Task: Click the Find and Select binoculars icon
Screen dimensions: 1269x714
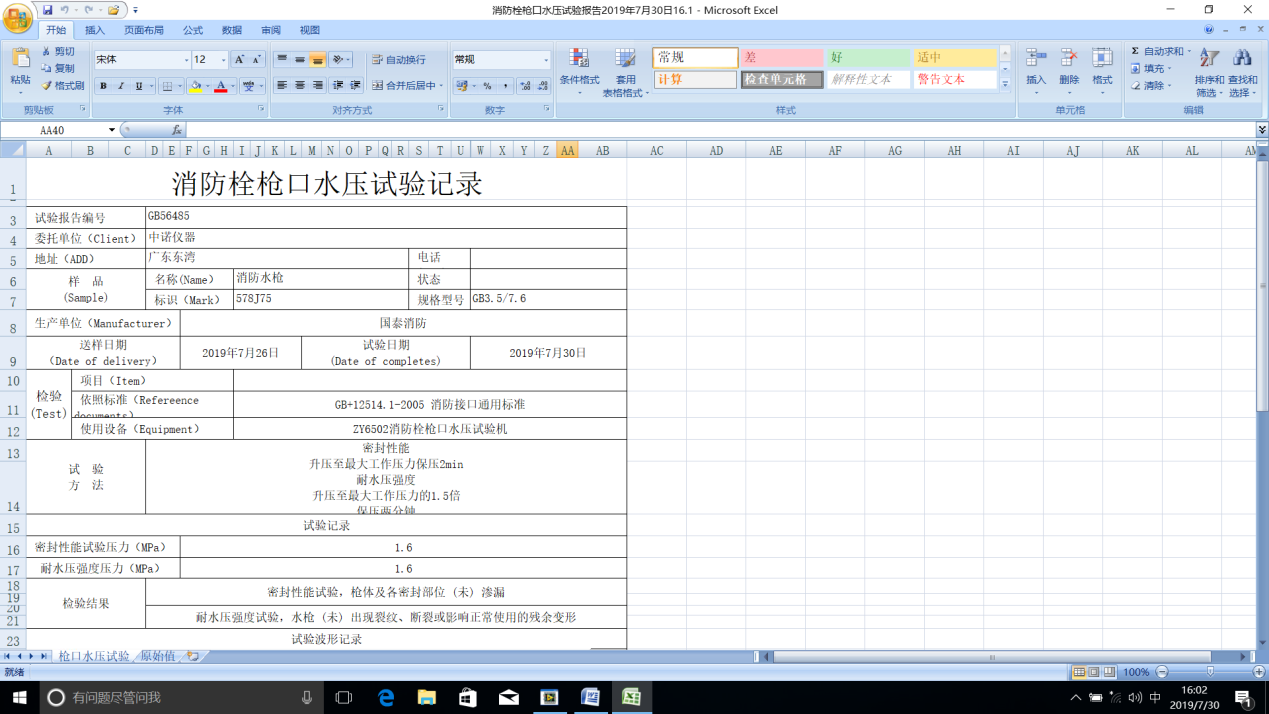Action: pos(1243,60)
